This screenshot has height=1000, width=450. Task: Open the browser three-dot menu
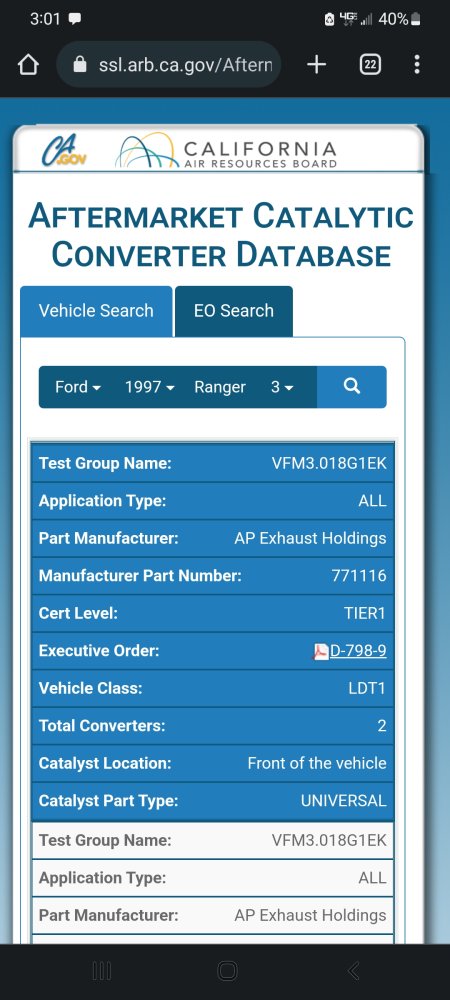(x=417, y=64)
